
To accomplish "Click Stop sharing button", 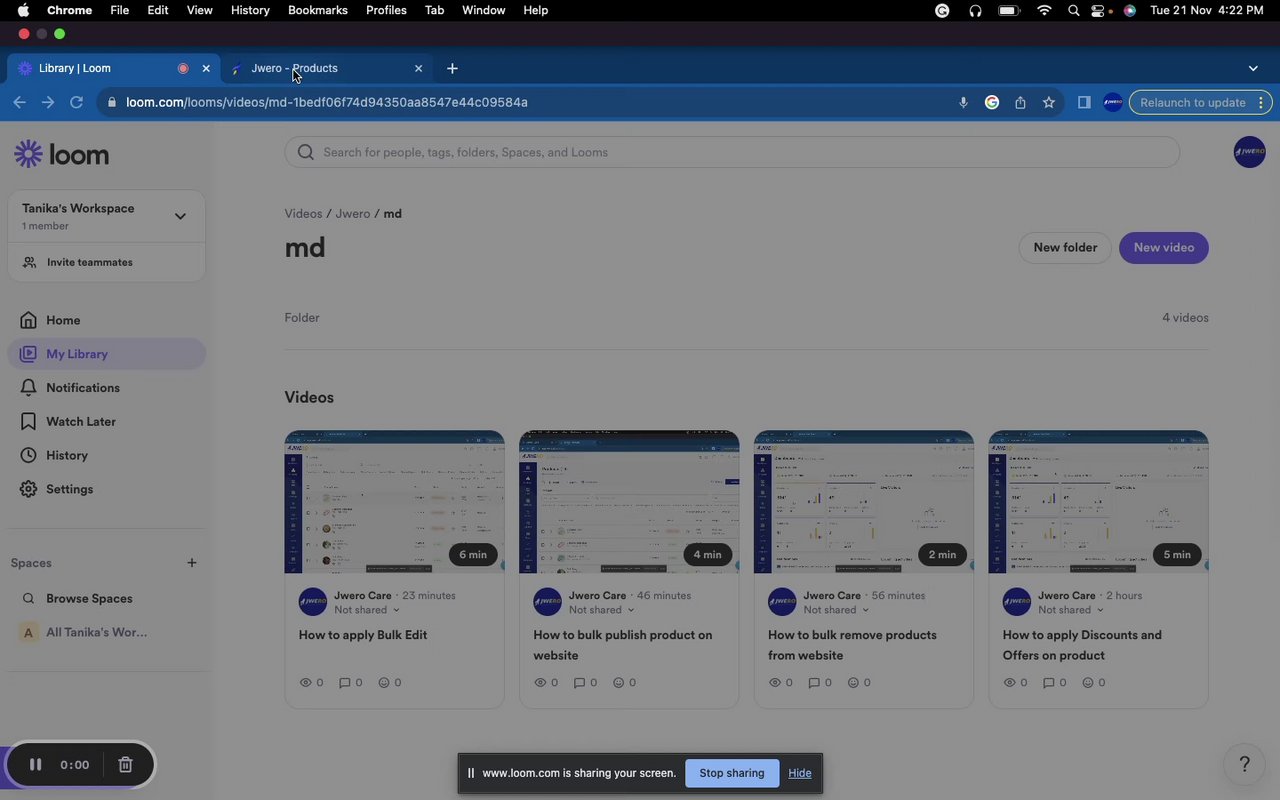I will (x=732, y=773).
